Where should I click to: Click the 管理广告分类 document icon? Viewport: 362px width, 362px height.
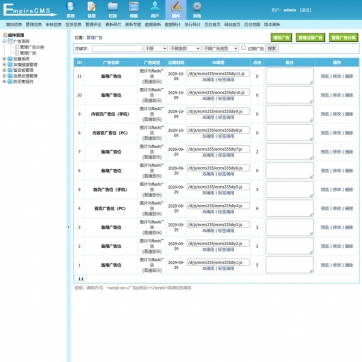(x=17, y=47)
